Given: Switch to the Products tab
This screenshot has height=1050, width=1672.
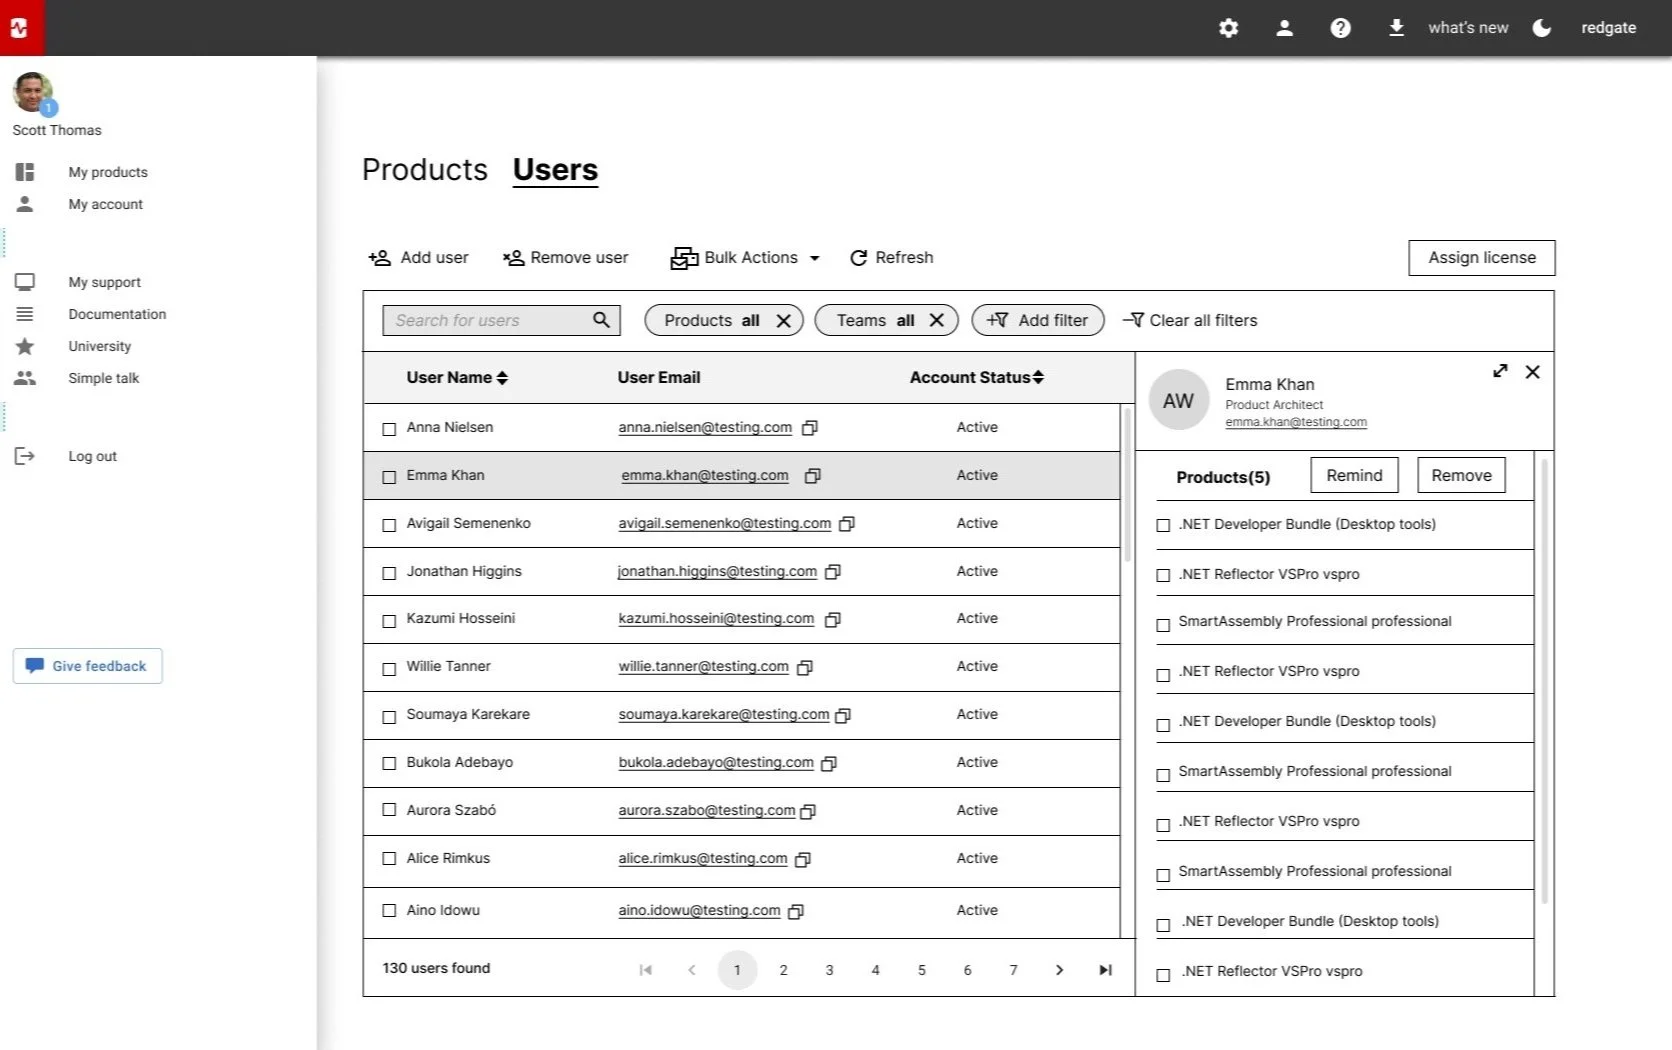Looking at the screenshot, I should (425, 170).
